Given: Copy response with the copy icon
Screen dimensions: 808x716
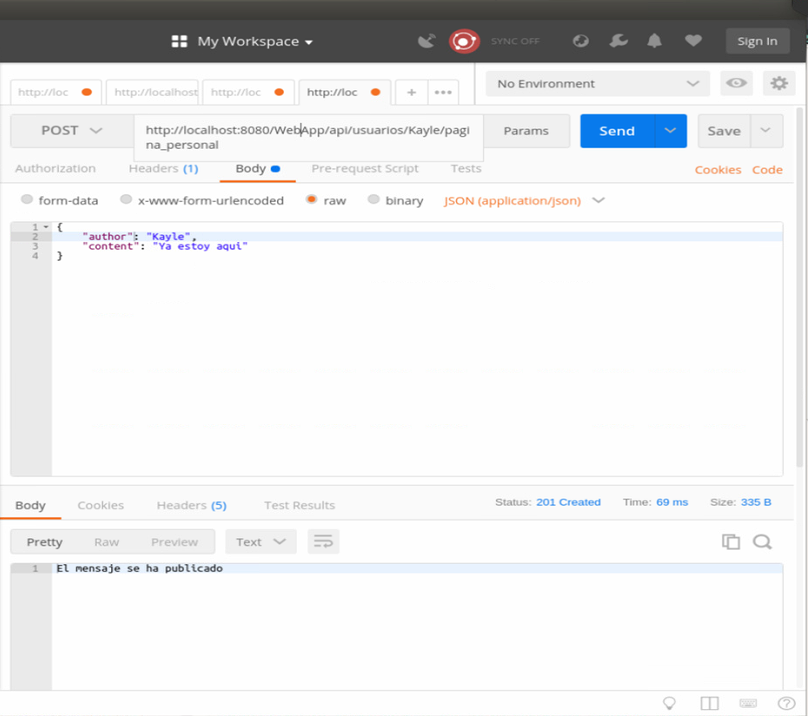Looking at the screenshot, I should (731, 542).
